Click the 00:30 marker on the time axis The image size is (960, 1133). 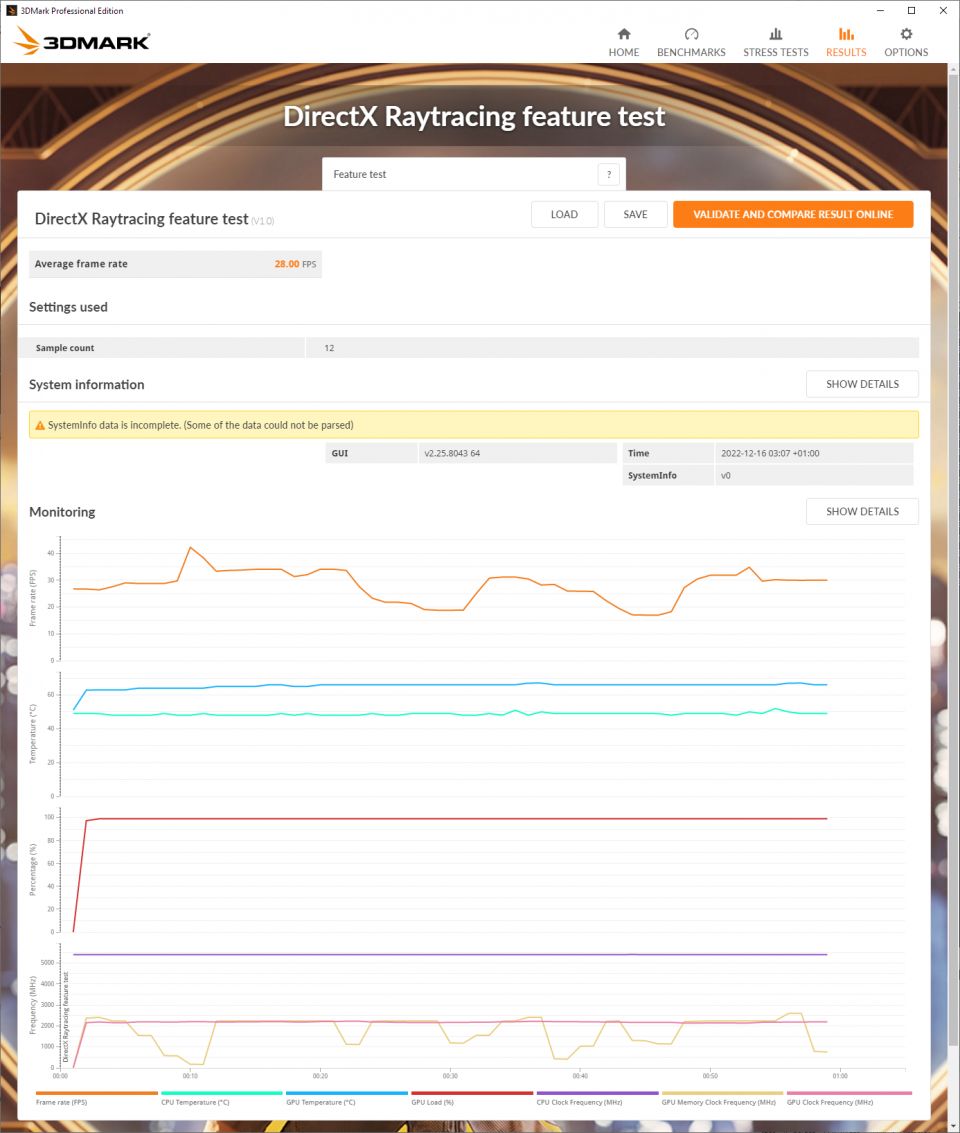[450, 1076]
